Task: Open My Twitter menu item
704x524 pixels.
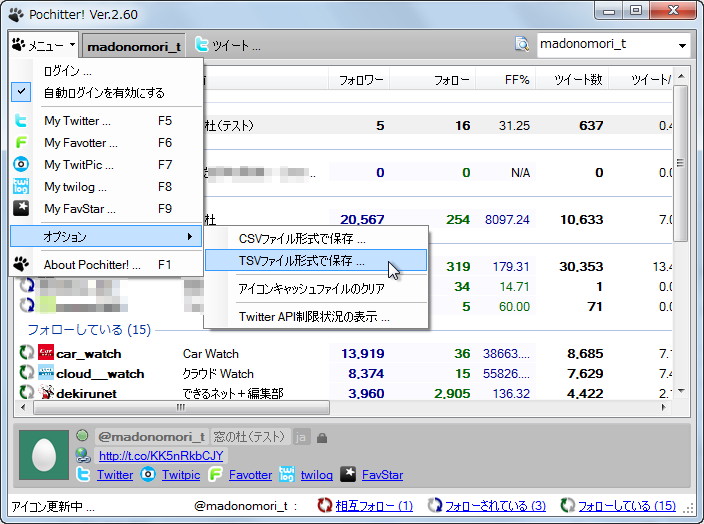Action: pyautogui.click(x=108, y=121)
